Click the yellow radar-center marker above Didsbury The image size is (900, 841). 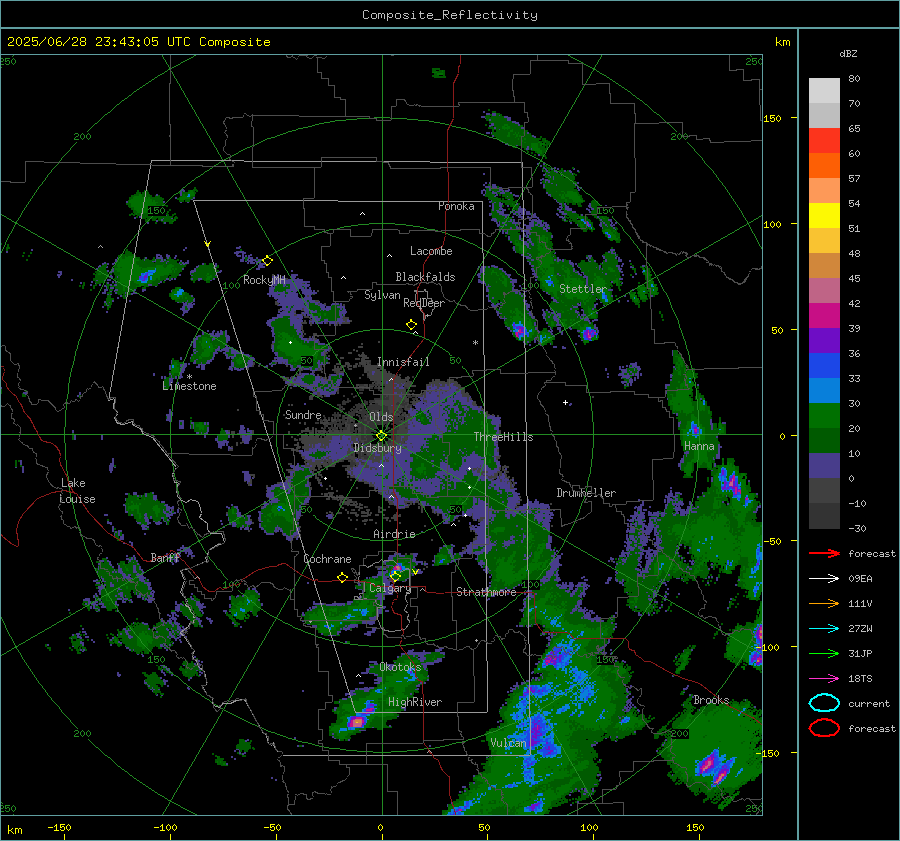point(382,436)
